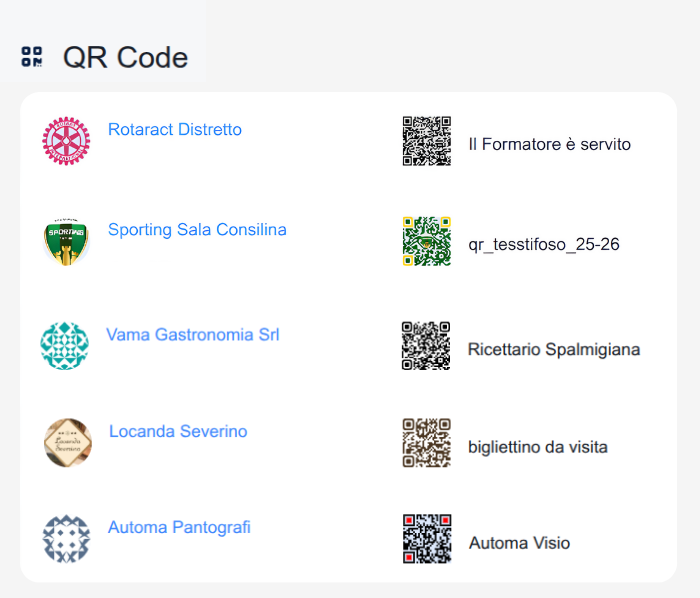Select the text Automa Visio
This screenshot has width=700, height=598.
pos(520,543)
